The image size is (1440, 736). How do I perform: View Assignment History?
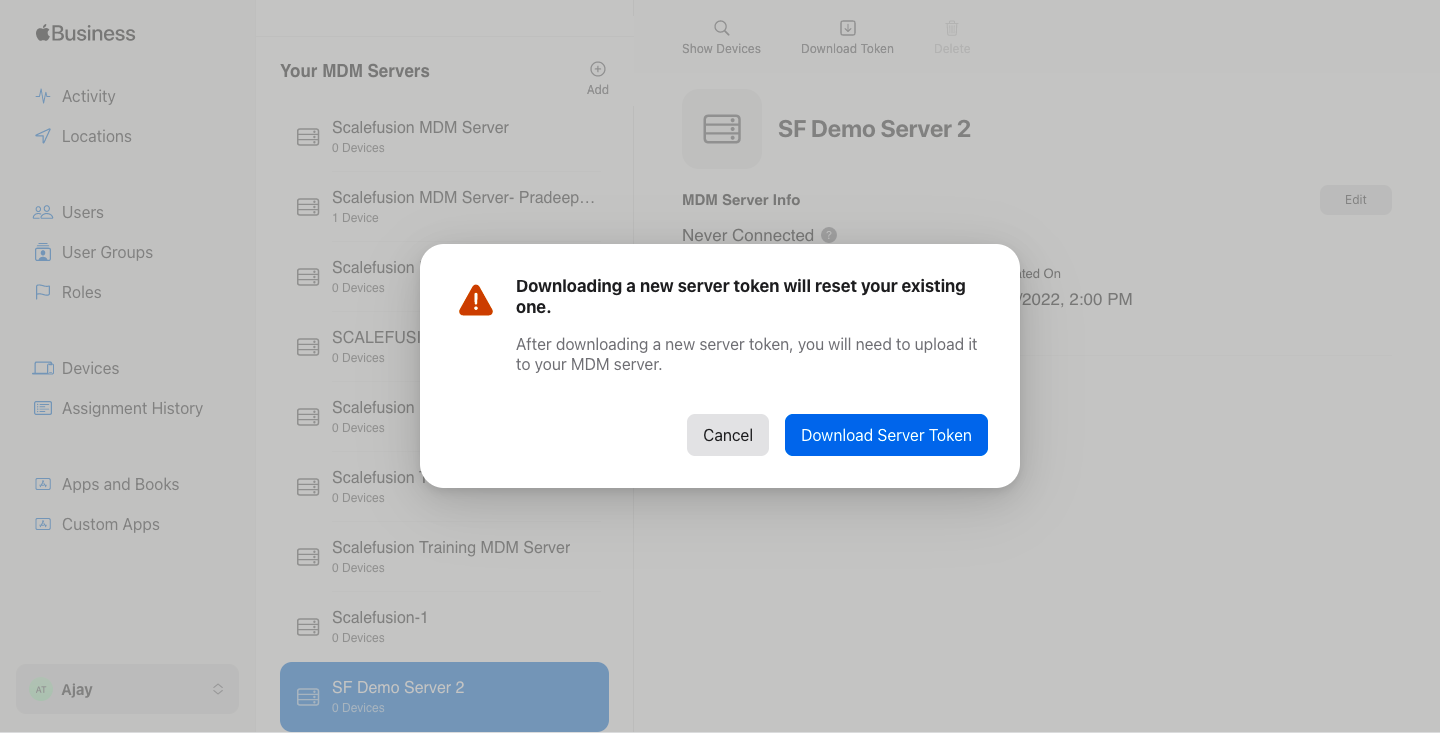132,408
